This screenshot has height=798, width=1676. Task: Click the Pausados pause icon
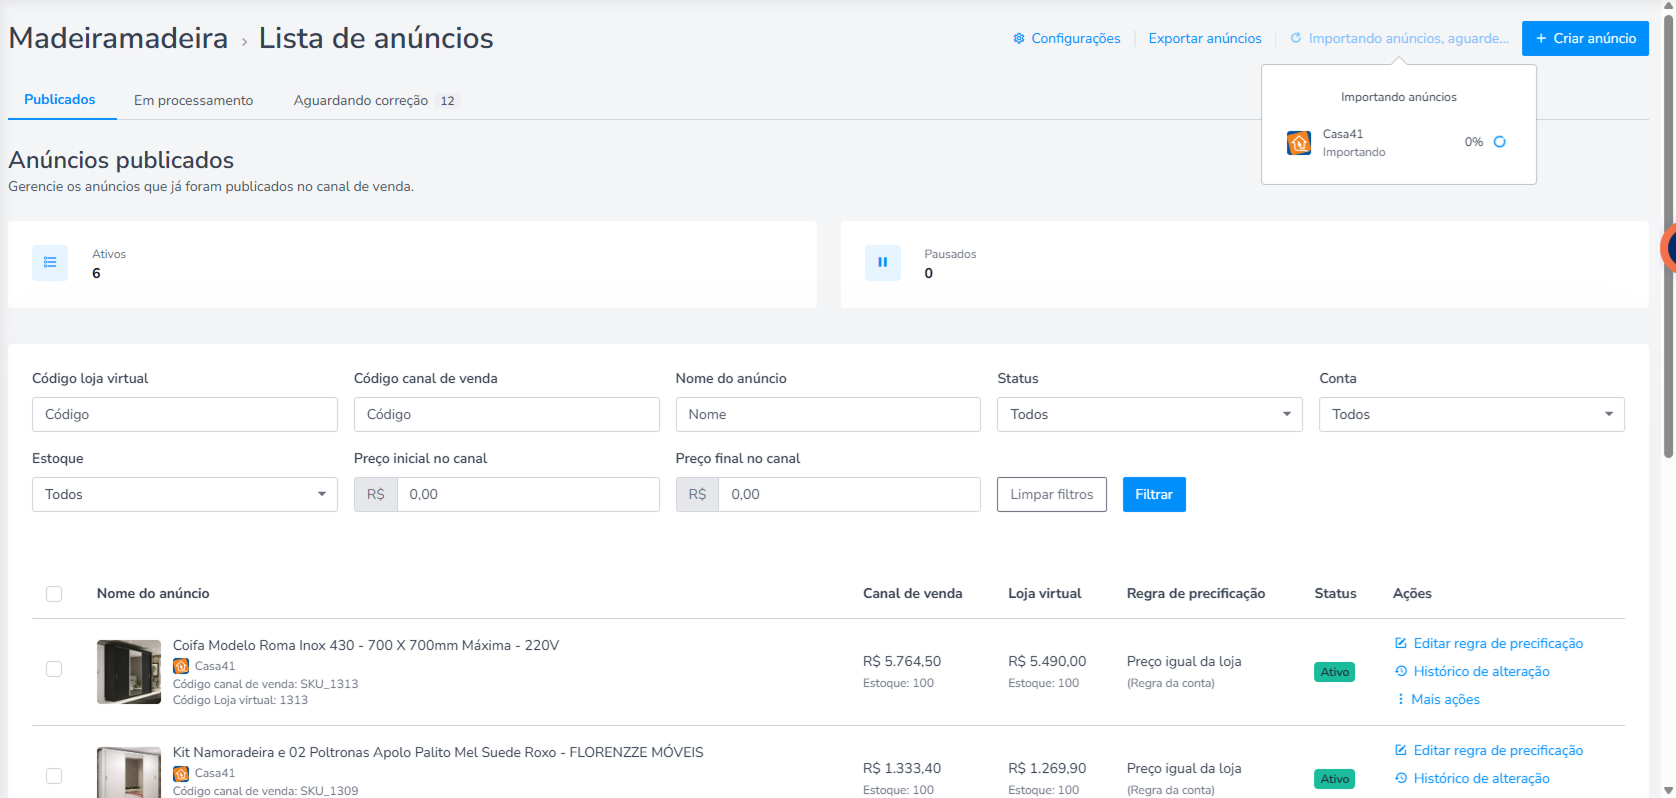[883, 263]
